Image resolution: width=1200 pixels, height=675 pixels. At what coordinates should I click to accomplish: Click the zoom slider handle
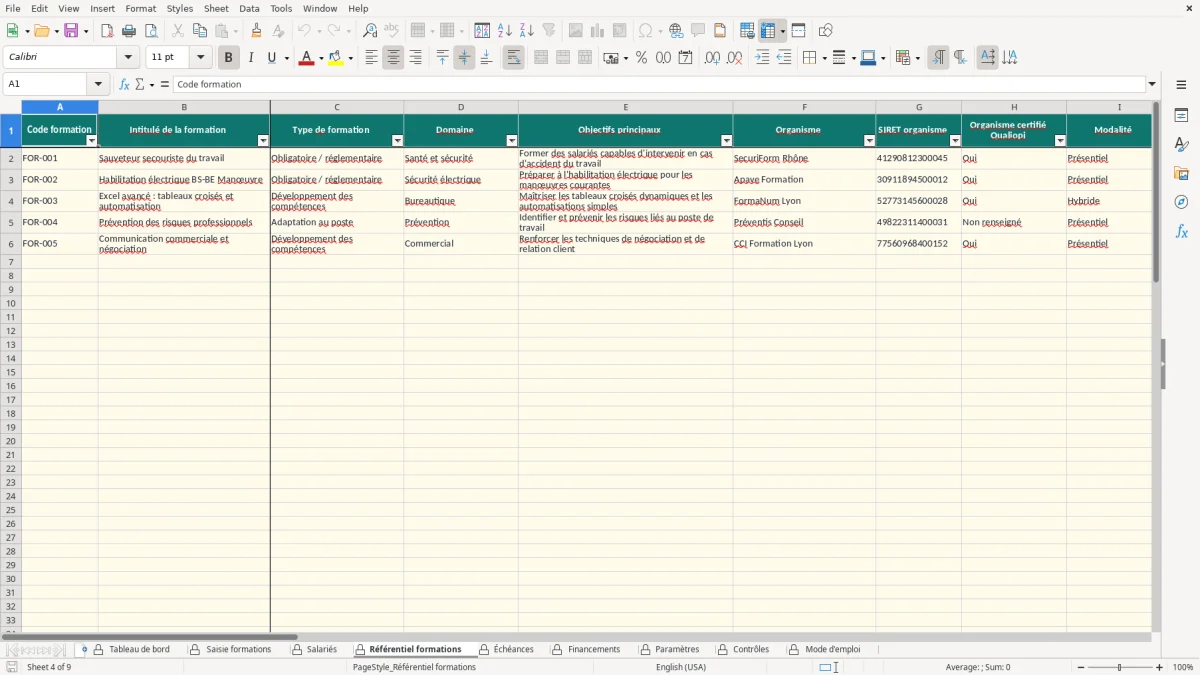[x=1120, y=667]
